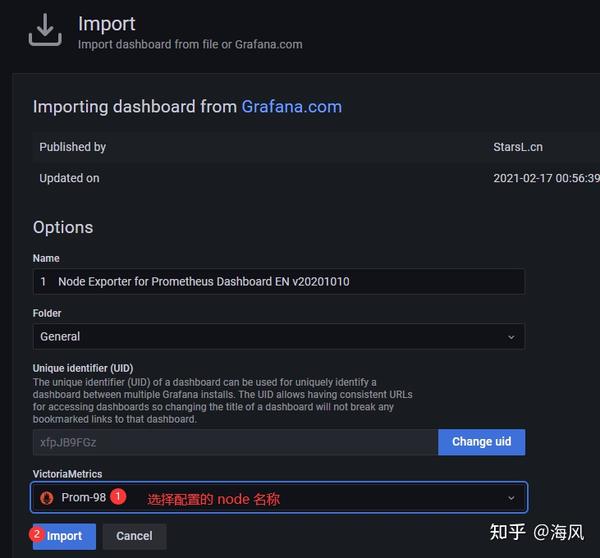Screen dimensions: 600x558
Task: Click the Cancel button
Action: pyautogui.click(x=134, y=537)
